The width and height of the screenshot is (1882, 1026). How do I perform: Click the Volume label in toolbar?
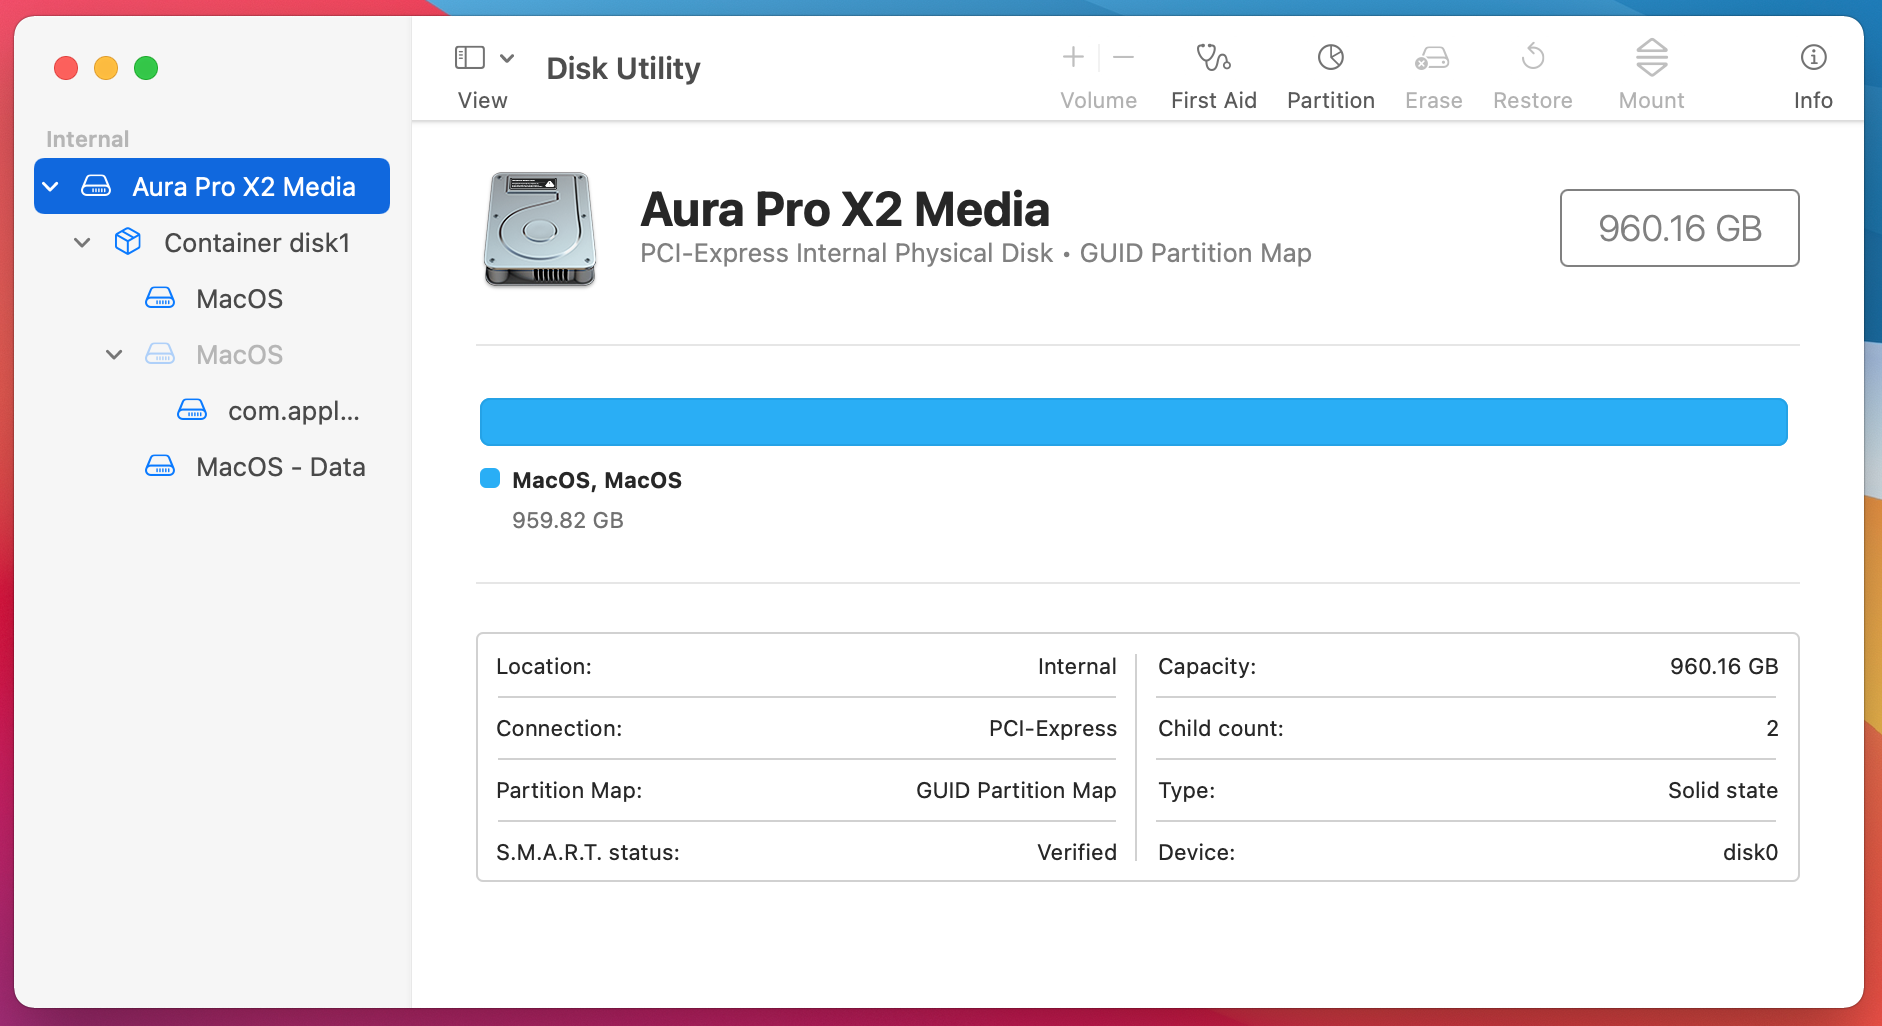pos(1098,100)
